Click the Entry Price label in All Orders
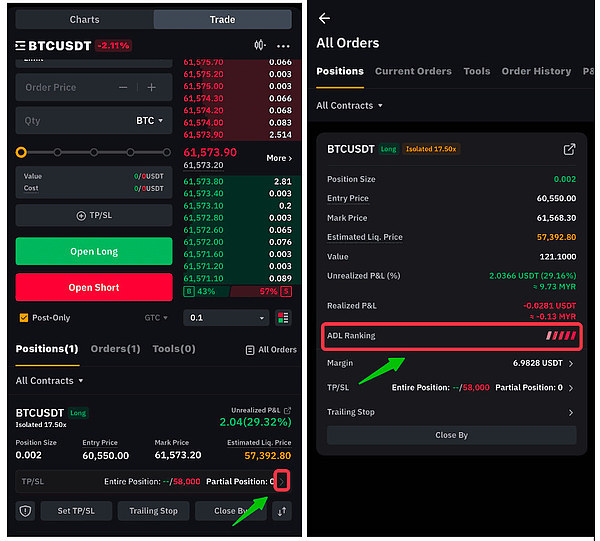Viewport: 600px width, 541px height. (348, 198)
